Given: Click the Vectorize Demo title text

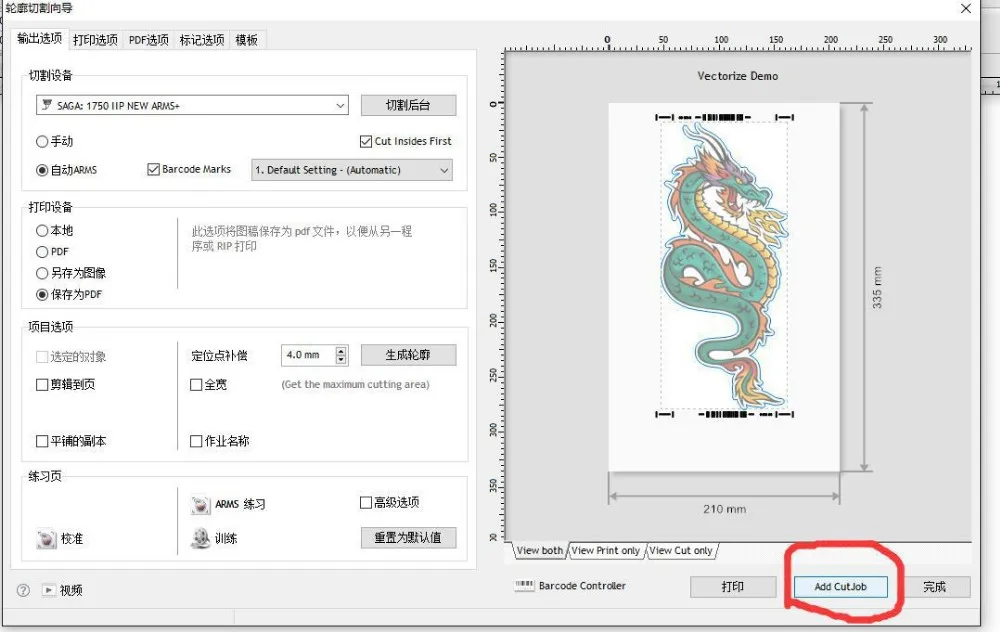Looking at the screenshot, I should (737, 76).
